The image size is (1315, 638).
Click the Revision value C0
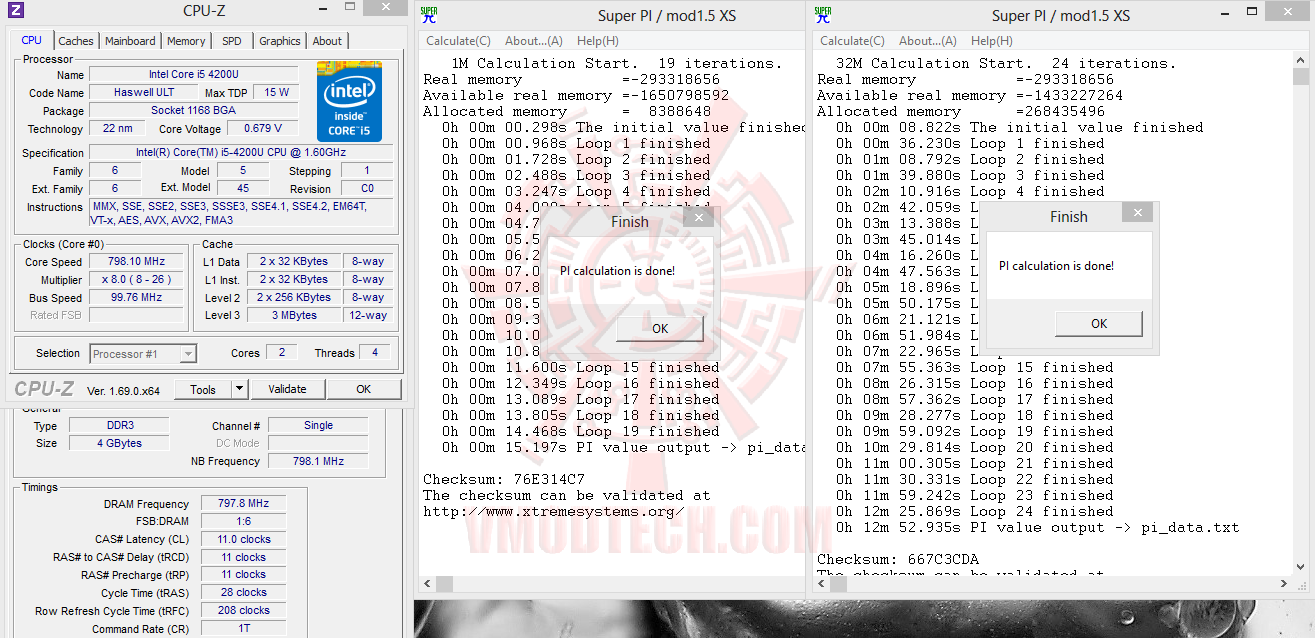coord(367,189)
